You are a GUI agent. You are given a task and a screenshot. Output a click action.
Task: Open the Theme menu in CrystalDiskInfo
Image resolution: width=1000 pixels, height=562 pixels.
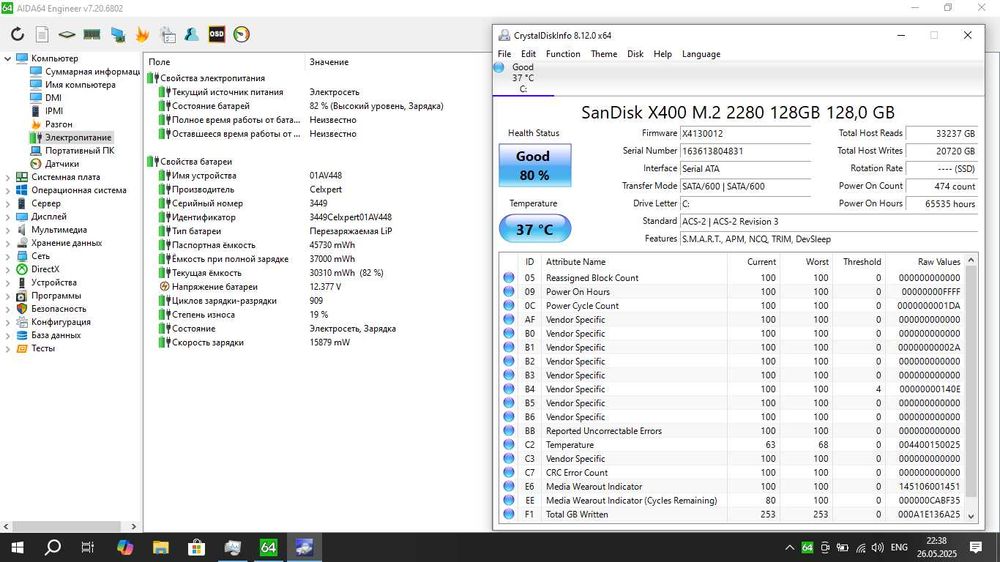603,54
